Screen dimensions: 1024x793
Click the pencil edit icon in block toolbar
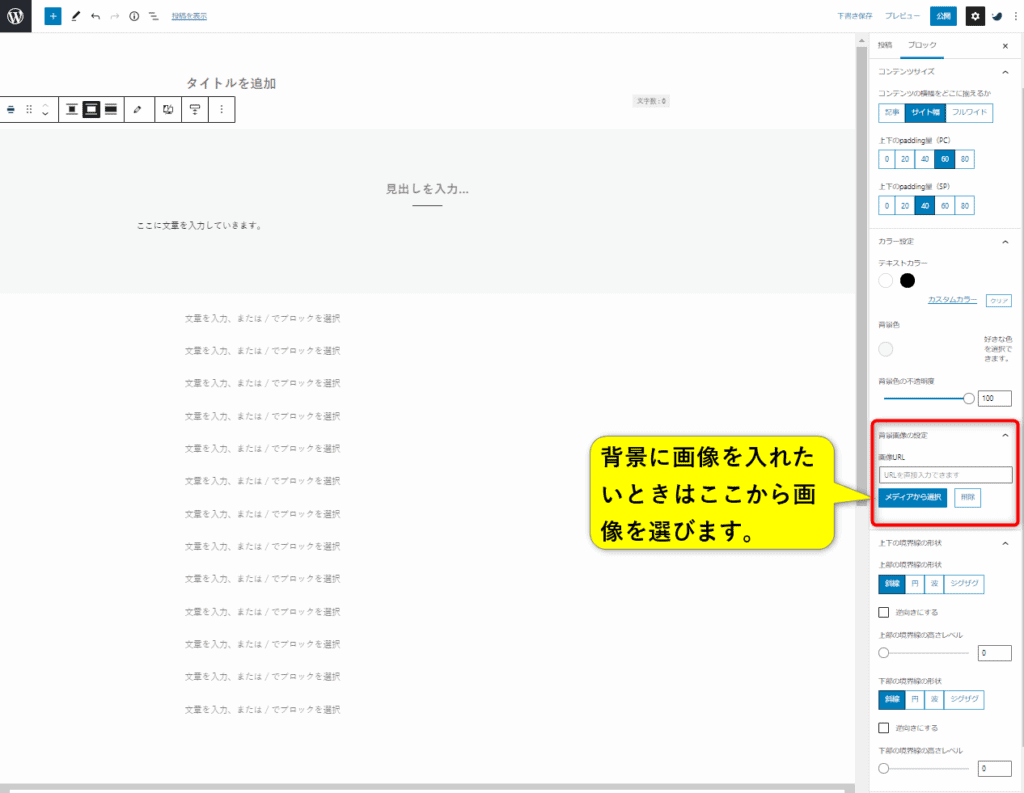point(137,109)
